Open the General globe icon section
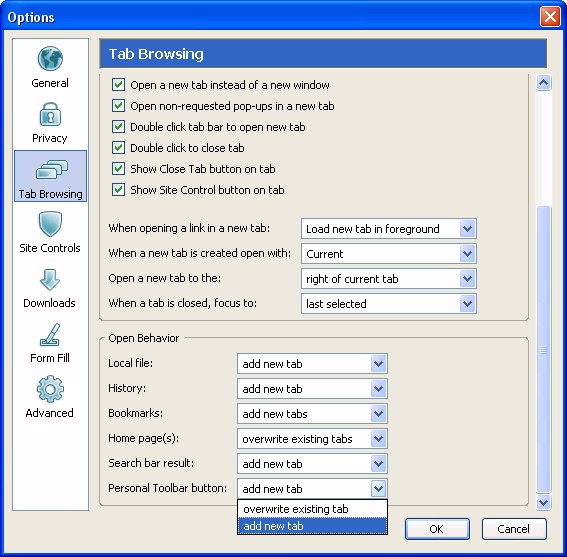 pos(50,59)
